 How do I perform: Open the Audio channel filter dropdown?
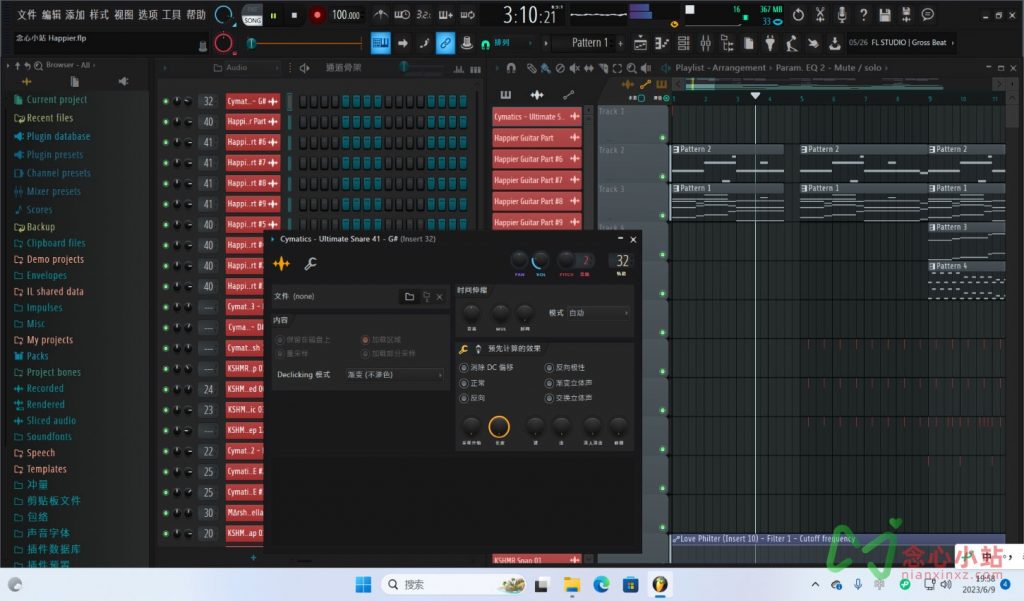(x=245, y=68)
